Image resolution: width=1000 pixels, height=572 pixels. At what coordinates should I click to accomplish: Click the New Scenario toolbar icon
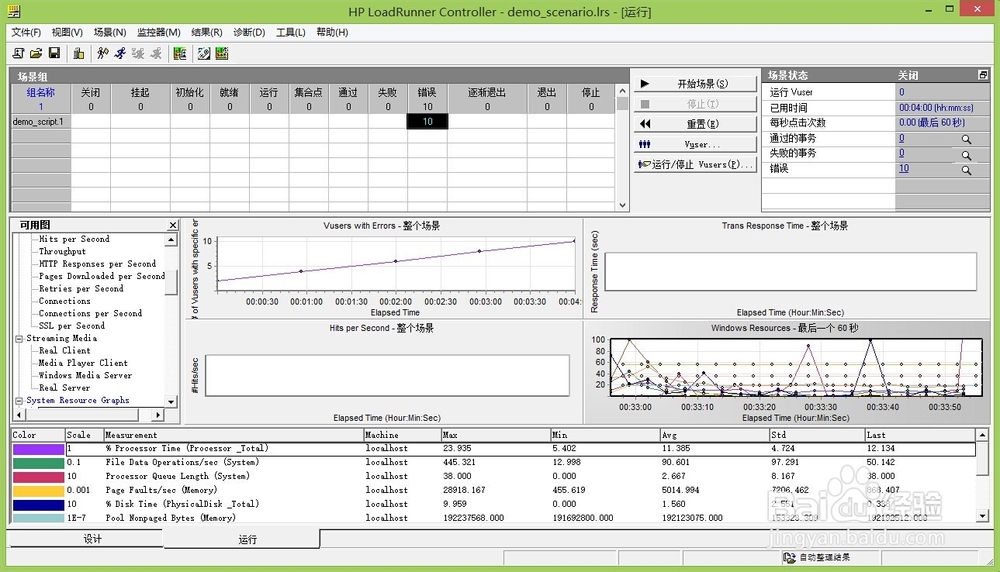(18, 54)
